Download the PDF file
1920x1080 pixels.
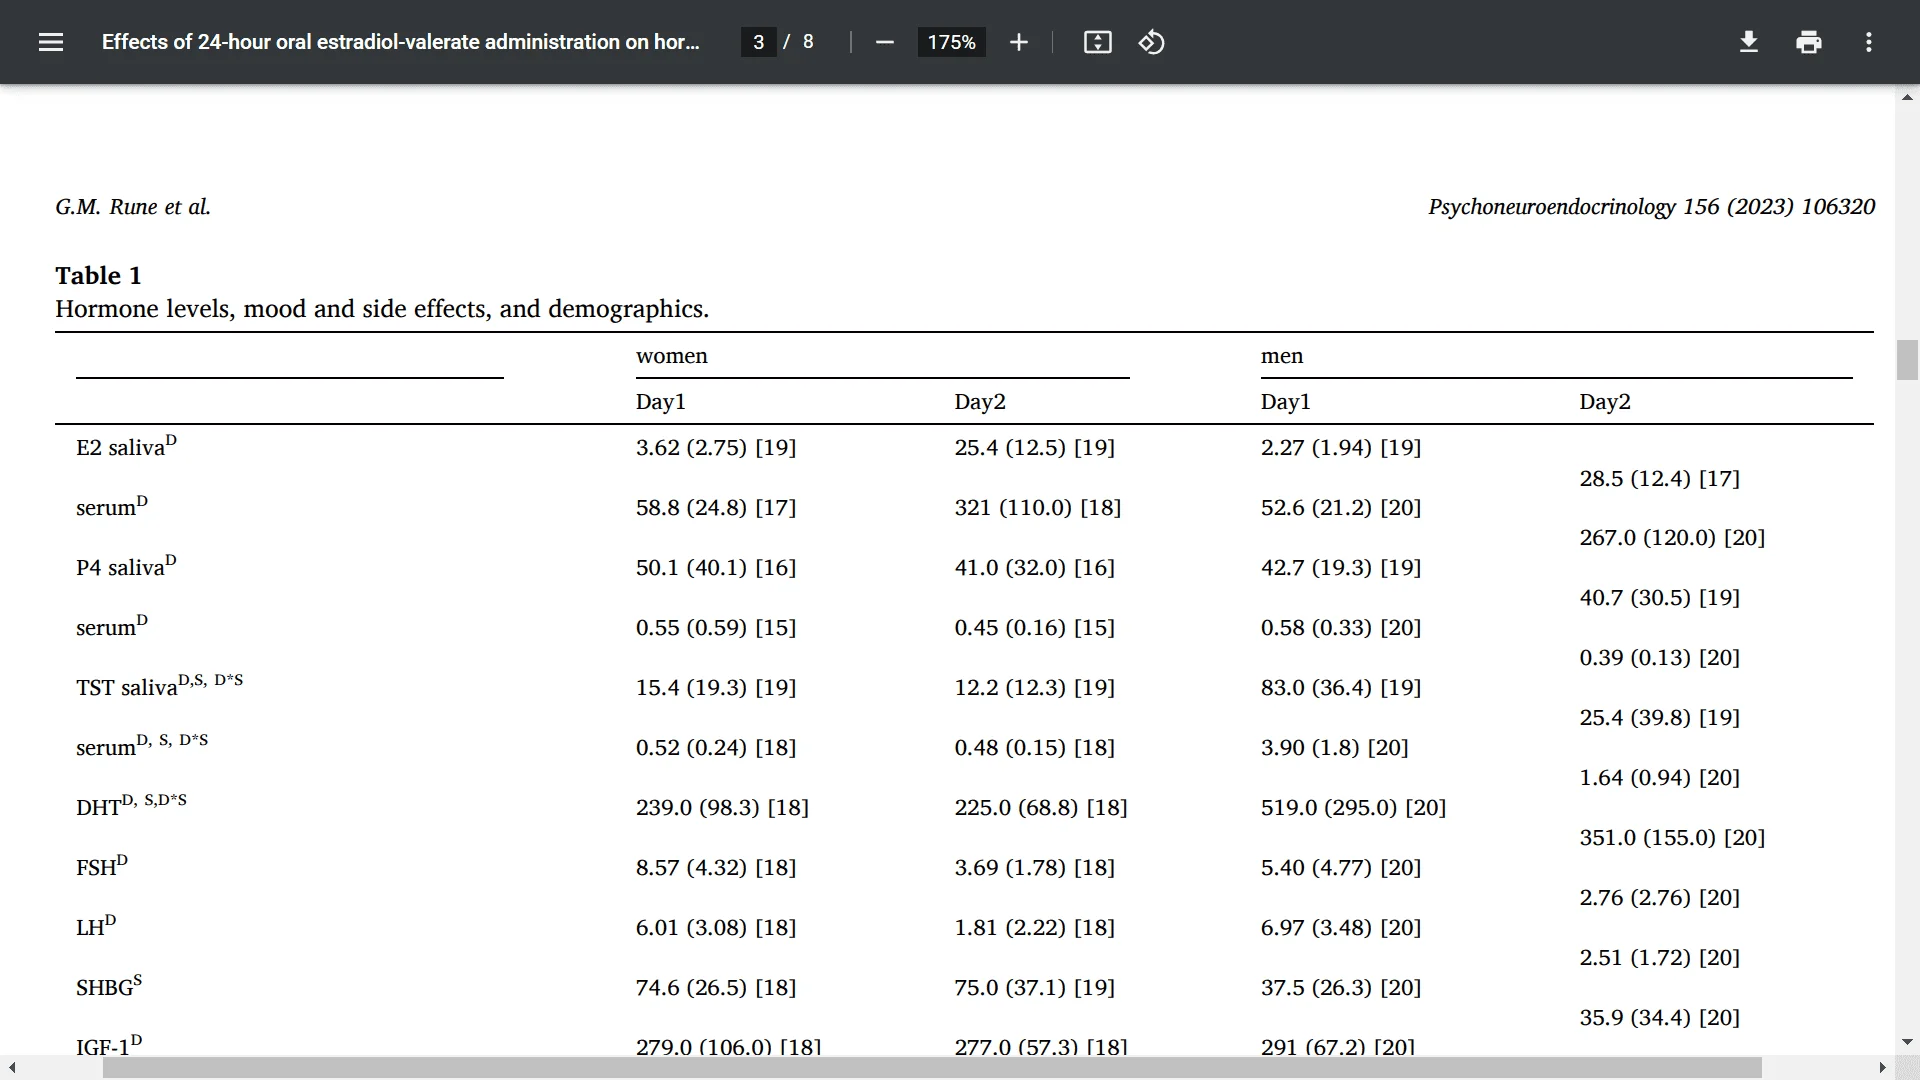(1748, 42)
